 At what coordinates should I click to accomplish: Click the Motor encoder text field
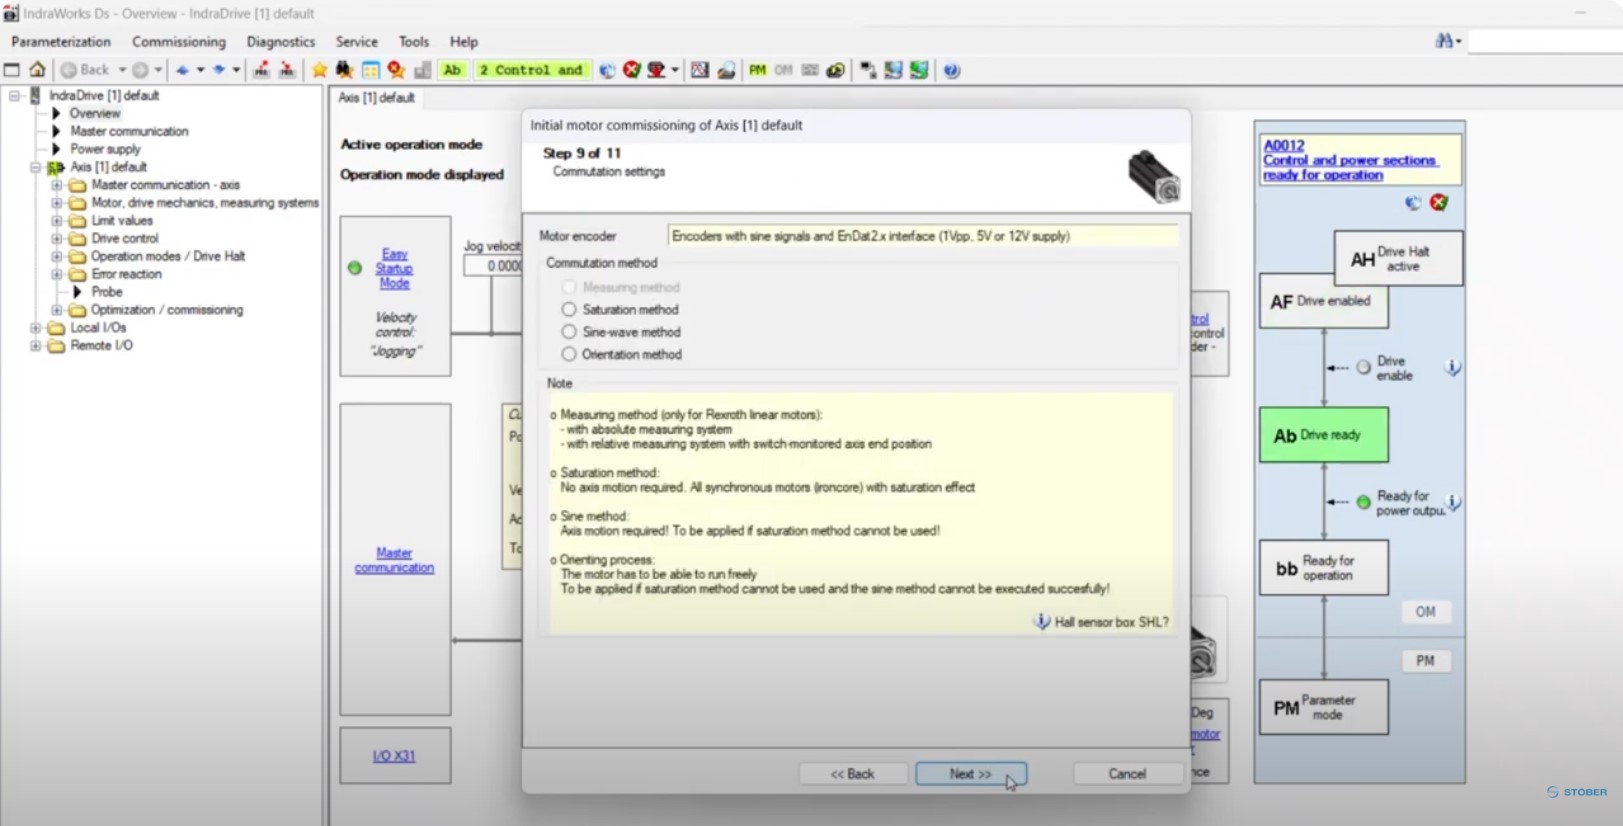point(923,236)
